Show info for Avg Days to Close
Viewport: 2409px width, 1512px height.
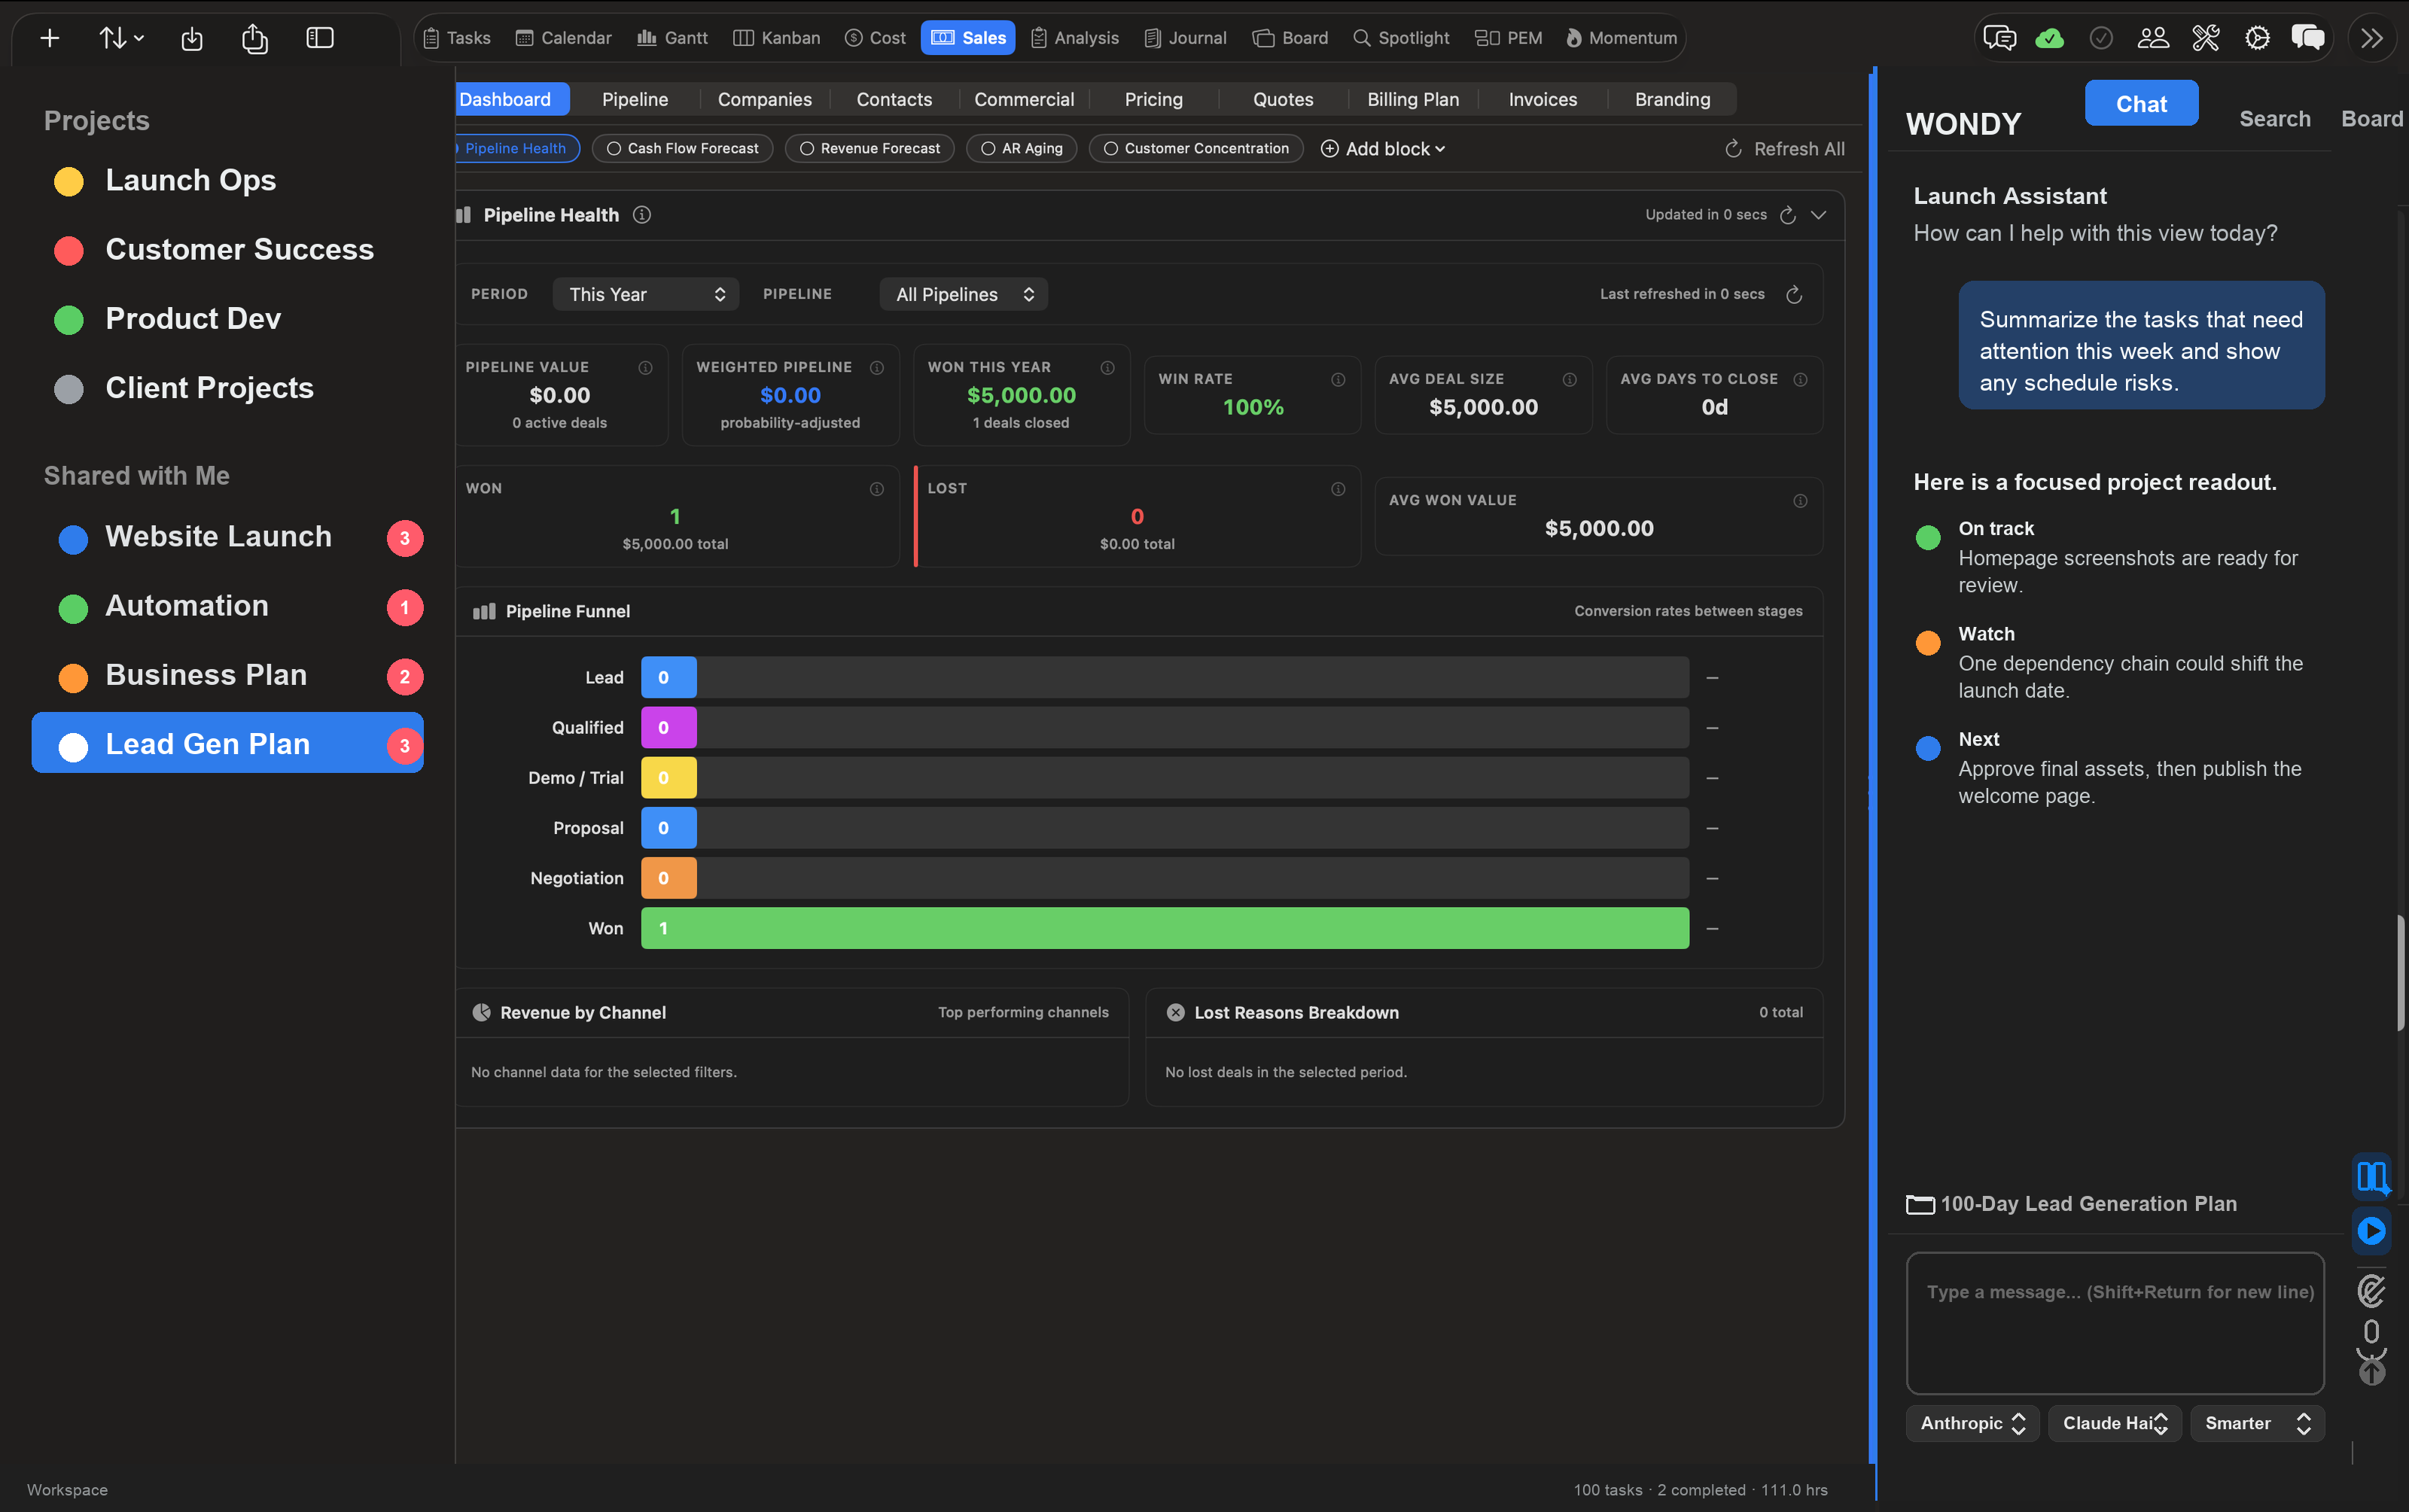(1800, 380)
